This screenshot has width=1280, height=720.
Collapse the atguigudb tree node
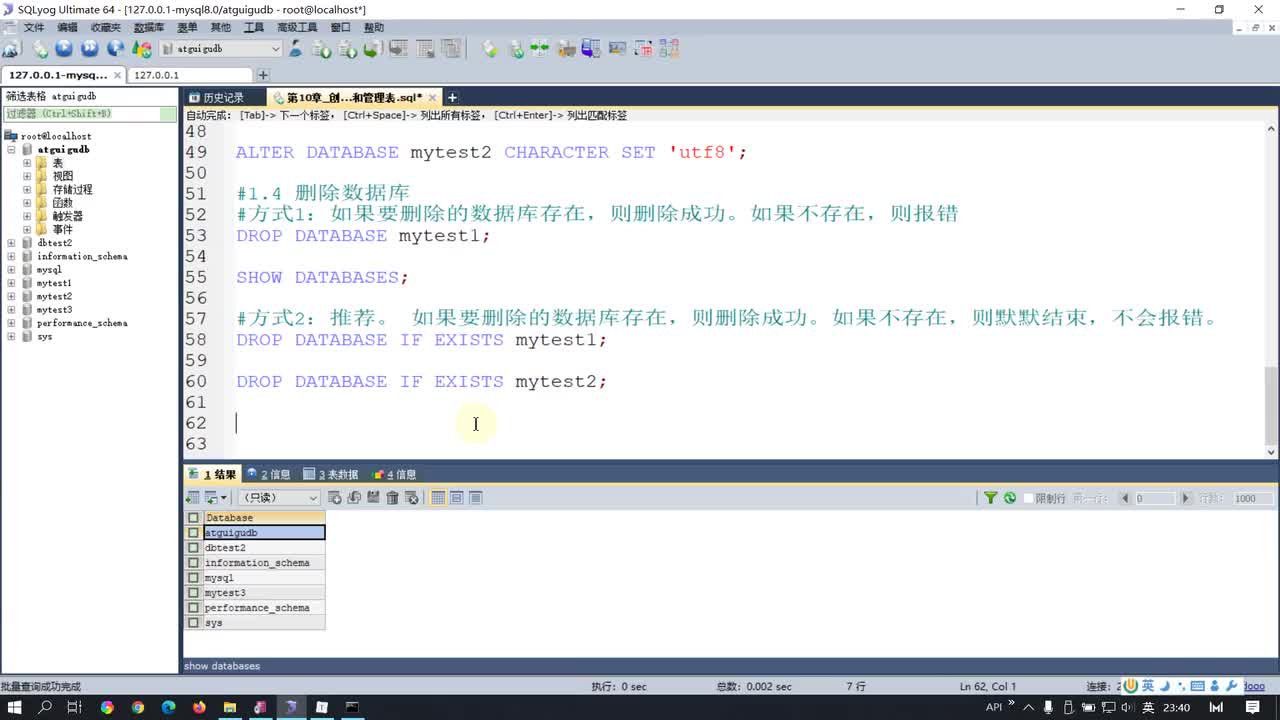(x=11, y=149)
